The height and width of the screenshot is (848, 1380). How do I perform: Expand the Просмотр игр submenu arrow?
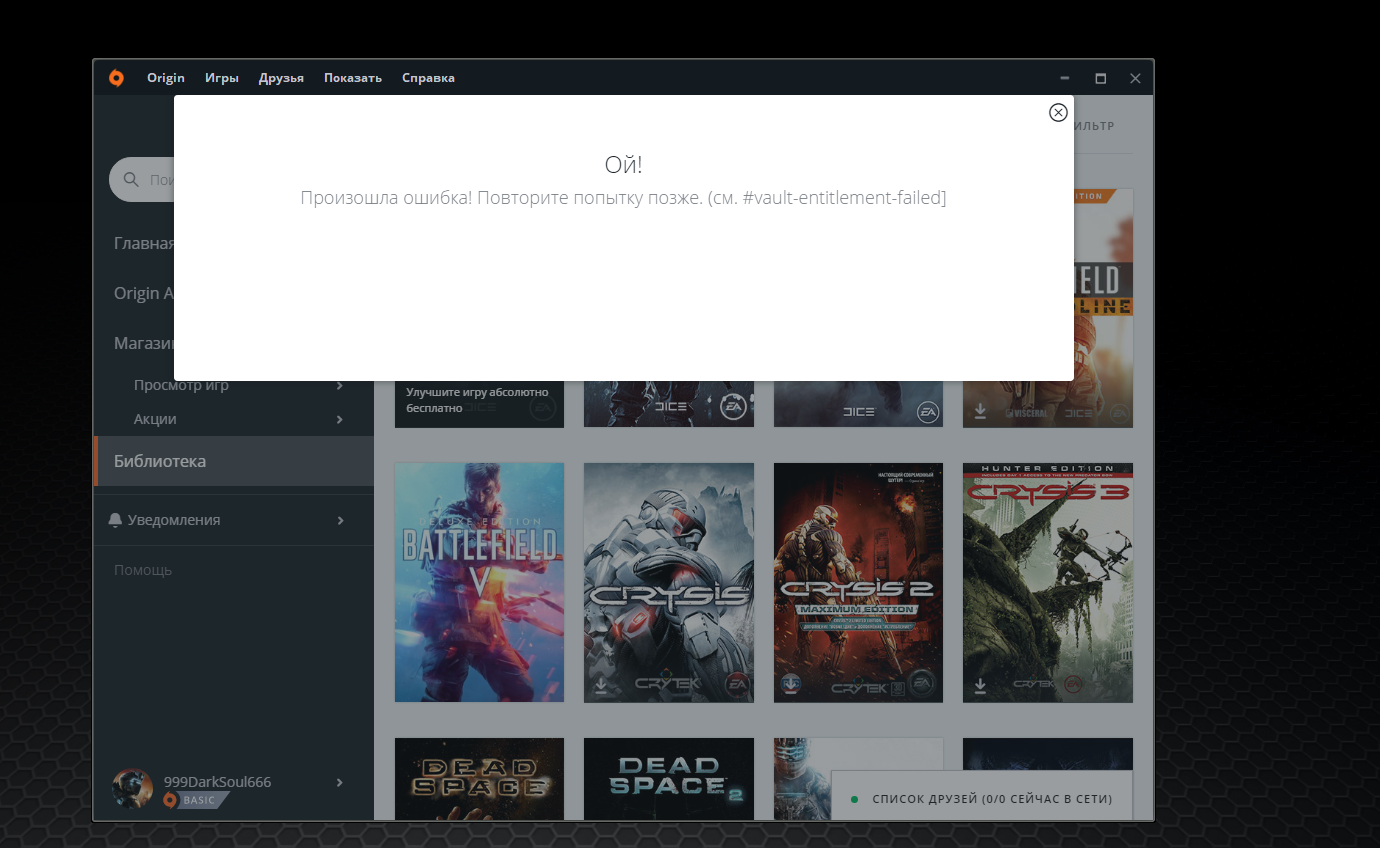tap(340, 385)
